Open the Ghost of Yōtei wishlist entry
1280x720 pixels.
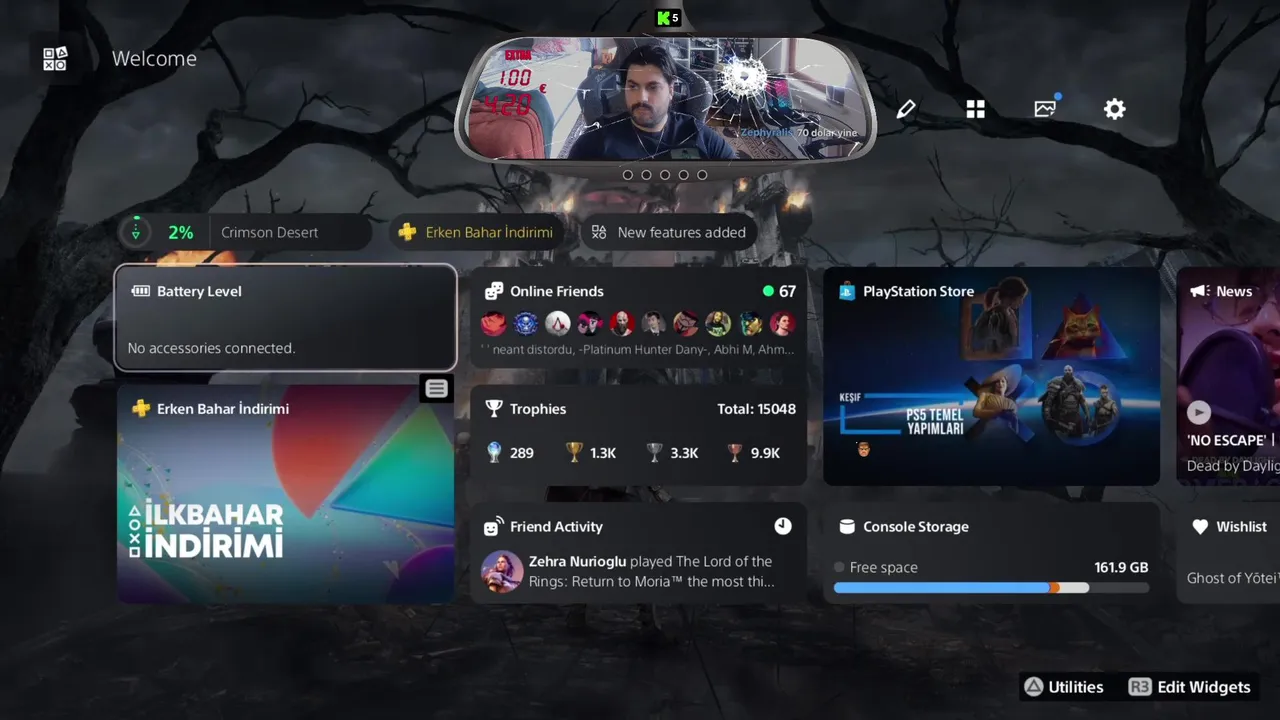click(x=1233, y=578)
